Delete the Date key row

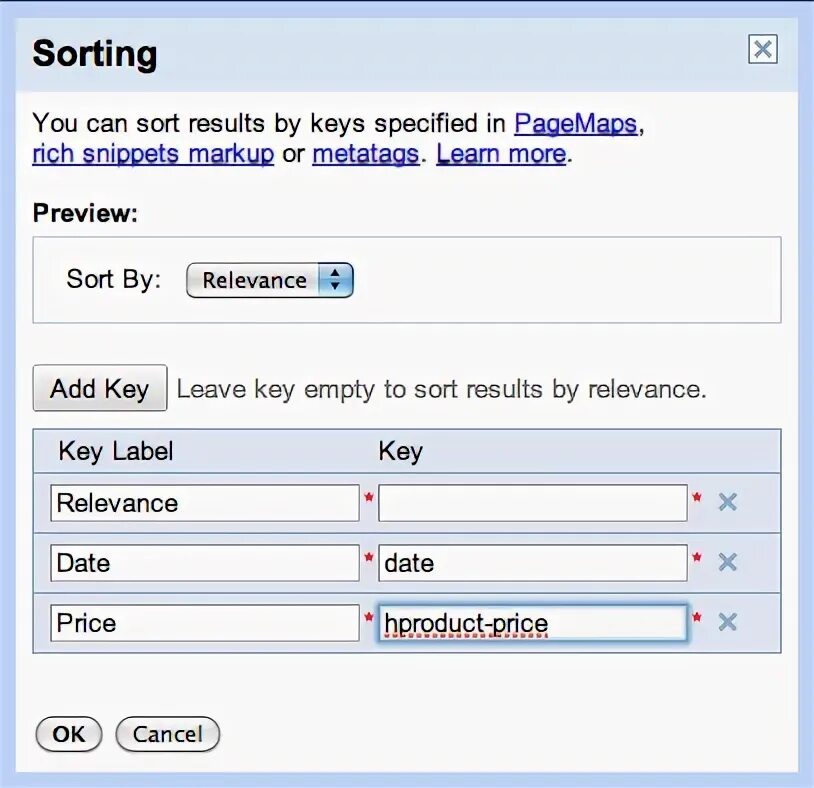click(x=727, y=562)
